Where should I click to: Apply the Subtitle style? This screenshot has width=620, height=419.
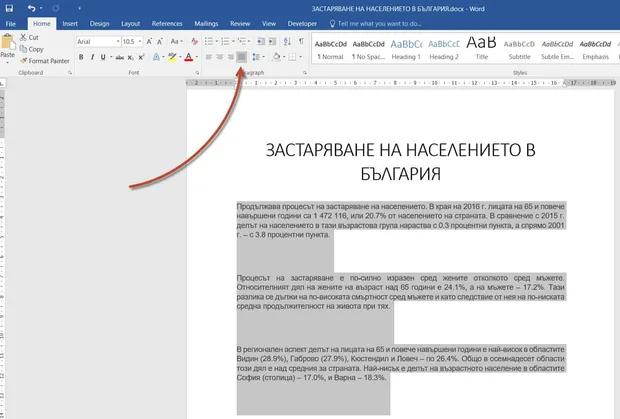click(519, 49)
